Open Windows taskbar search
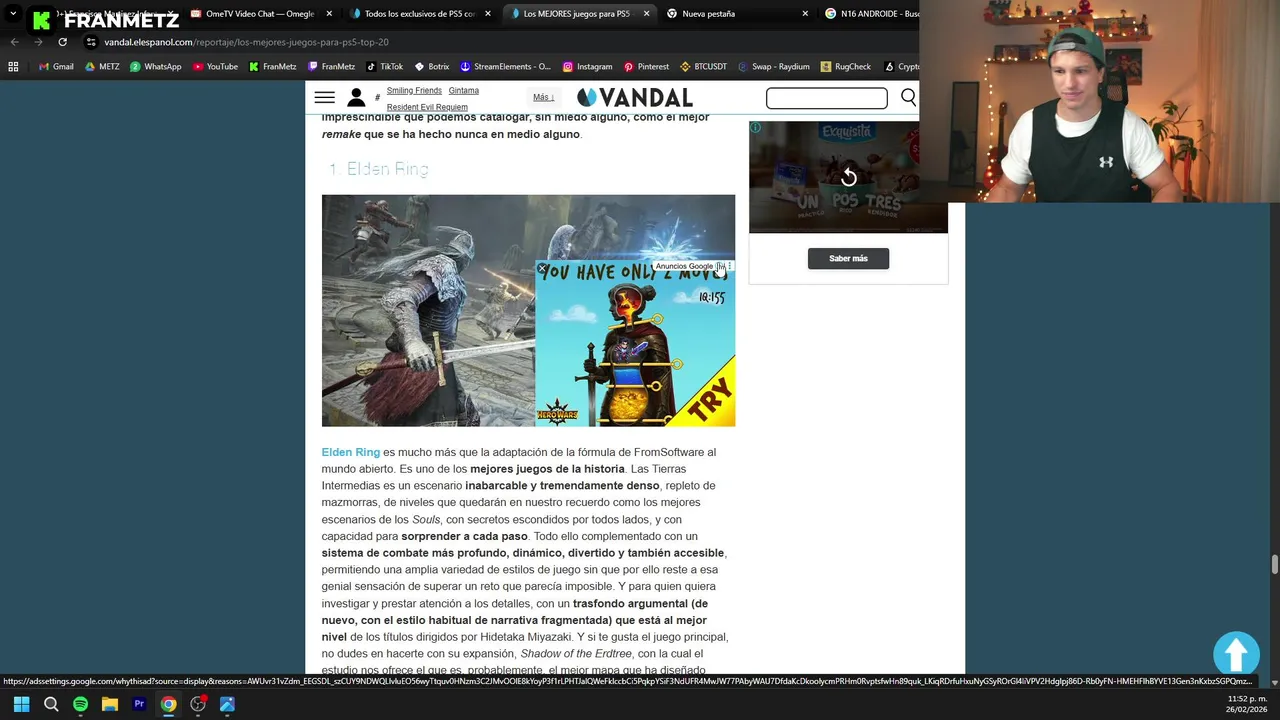 pyautogui.click(x=51, y=704)
